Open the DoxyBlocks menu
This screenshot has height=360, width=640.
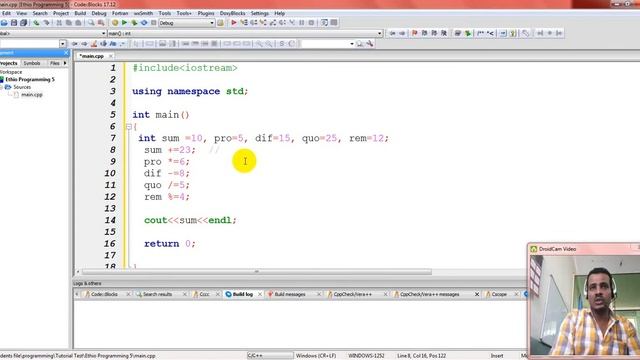pos(232,13)
